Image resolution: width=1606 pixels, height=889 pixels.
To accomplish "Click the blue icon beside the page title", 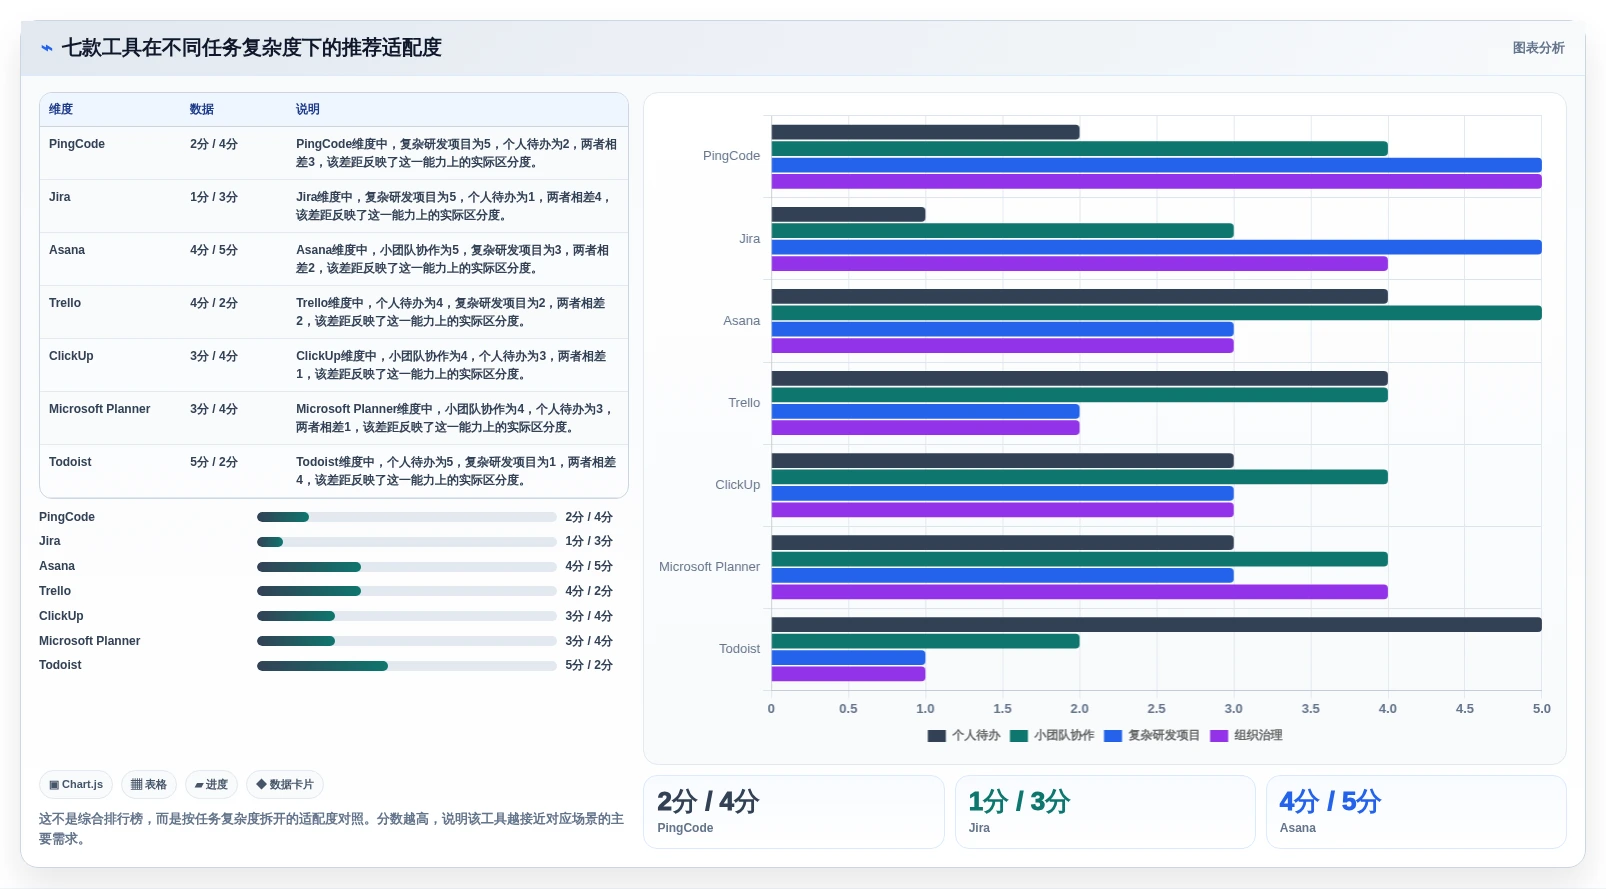I will point(47,48).
